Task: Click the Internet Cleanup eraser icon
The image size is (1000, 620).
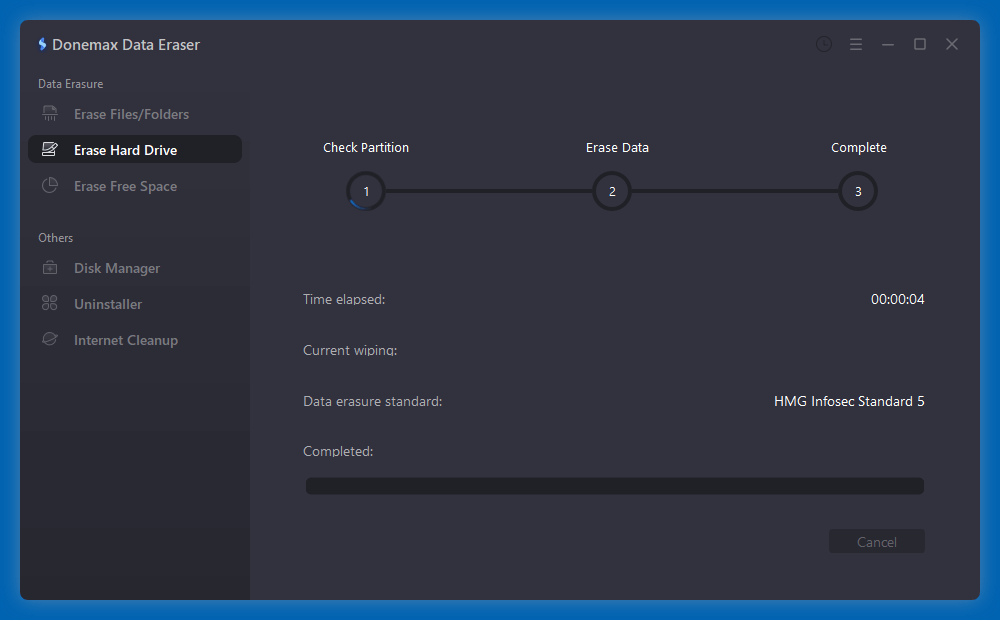Action: [x=49, y=339]
